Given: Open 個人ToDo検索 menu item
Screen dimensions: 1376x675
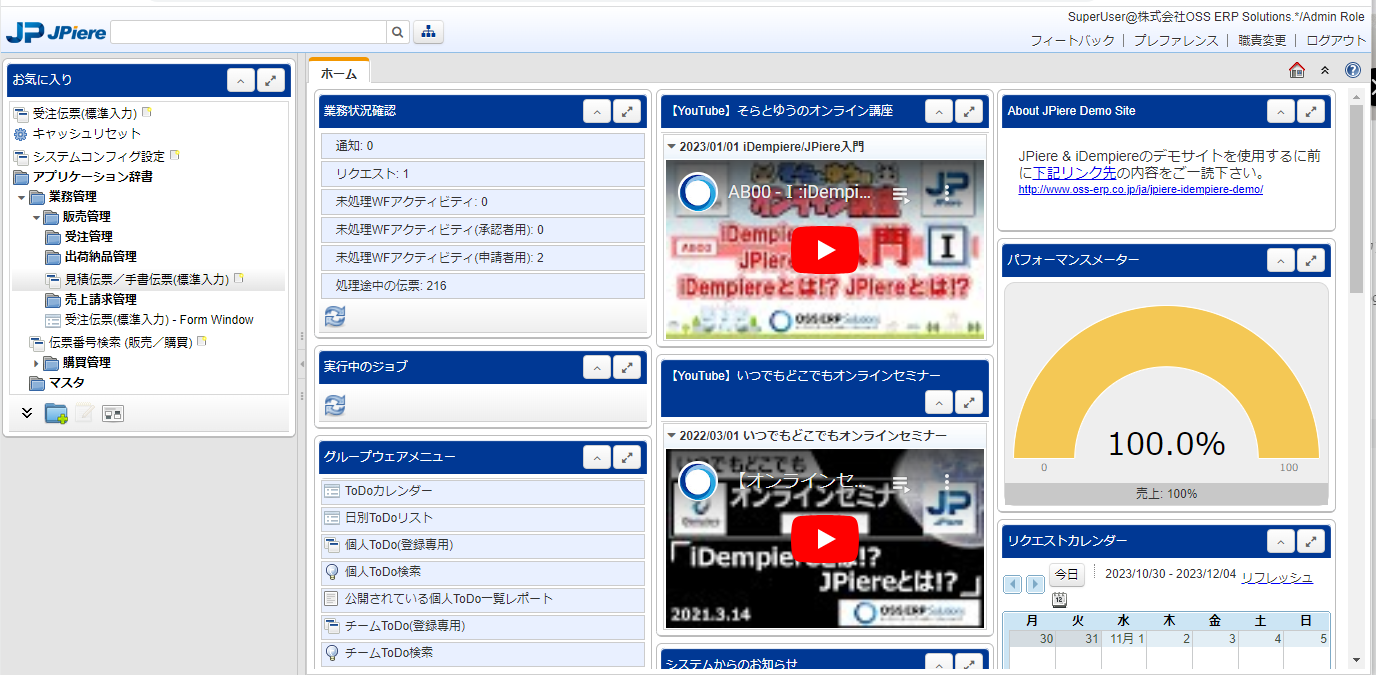Looking at the screenshot, I should coord(483,573).
